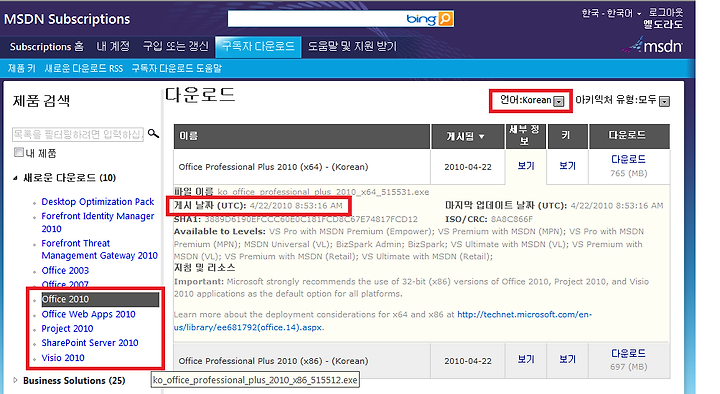720x394 pixels.
Task: Select Desktop Optimization Pack in the list
Action: click(x=98, y=202)
